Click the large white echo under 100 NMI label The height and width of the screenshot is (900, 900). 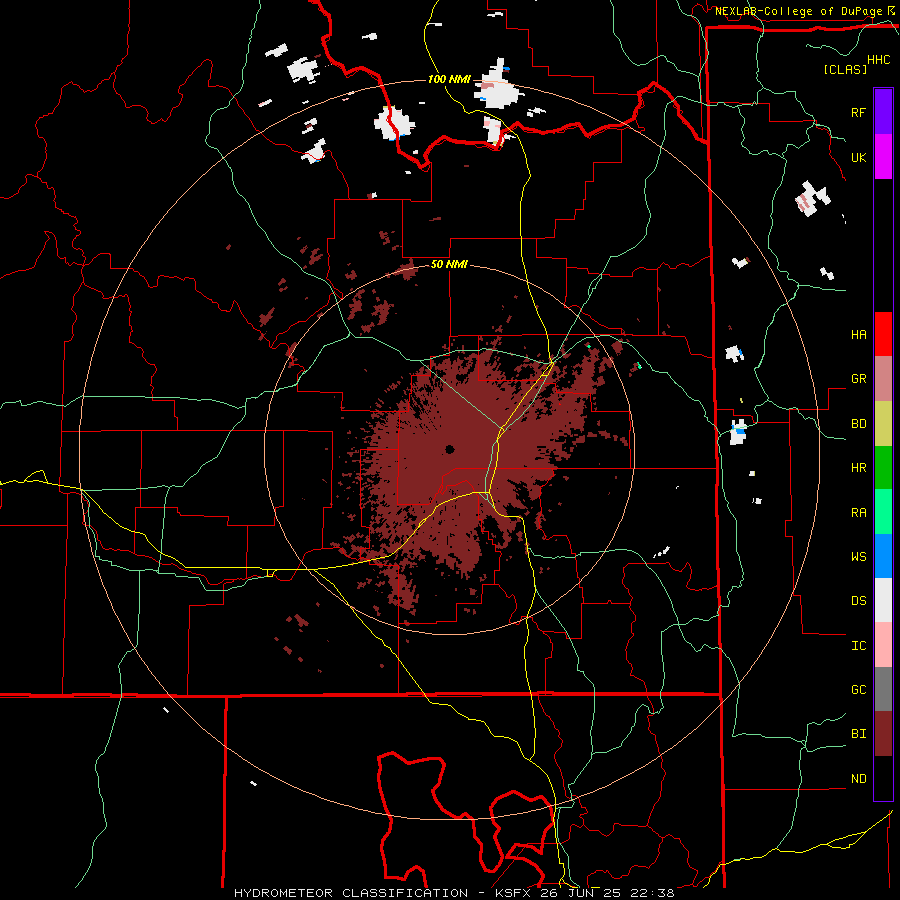[498, 86]
